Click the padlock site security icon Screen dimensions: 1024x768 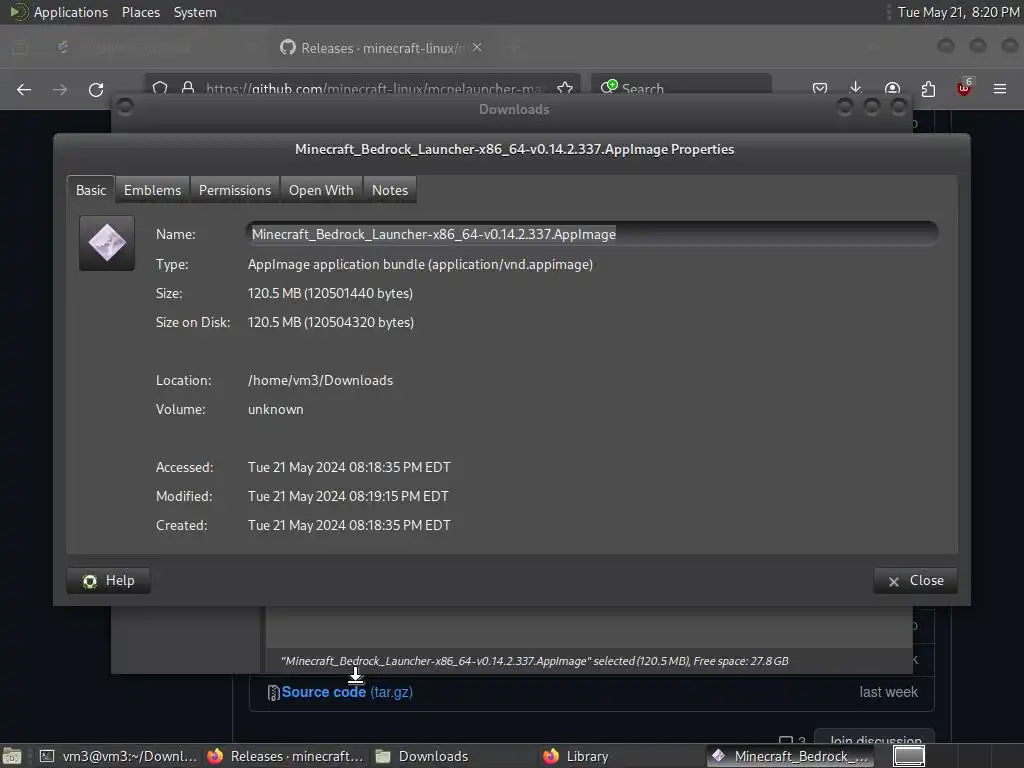click(188, 88)
